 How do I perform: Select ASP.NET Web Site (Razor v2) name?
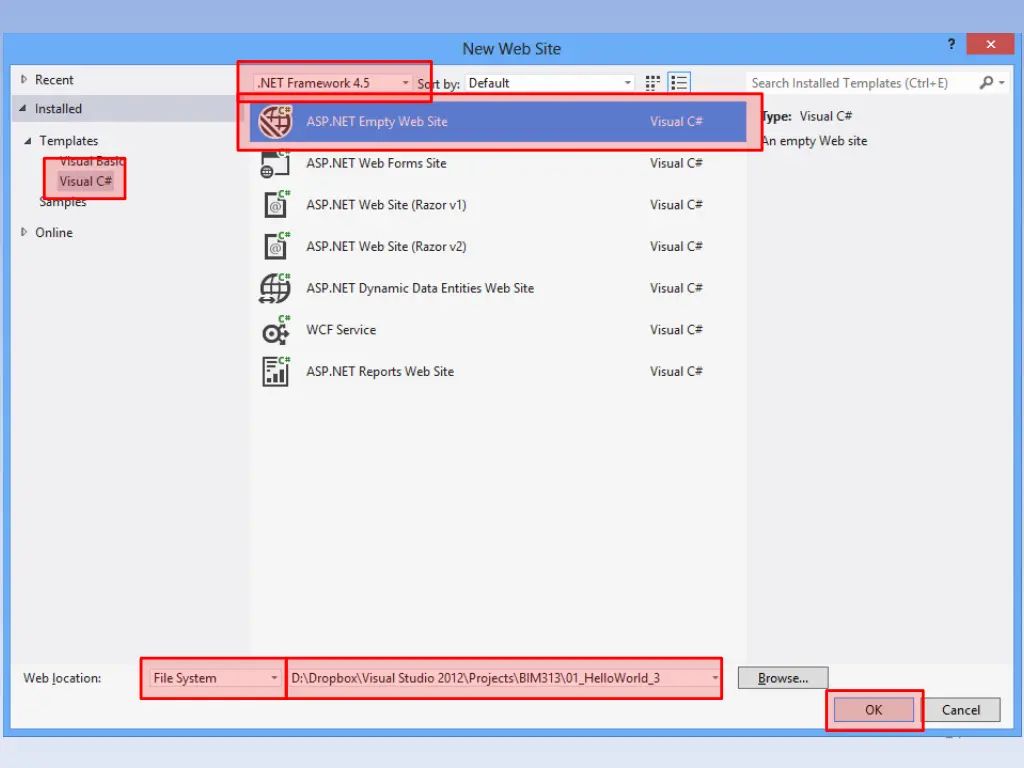point(386,247)
